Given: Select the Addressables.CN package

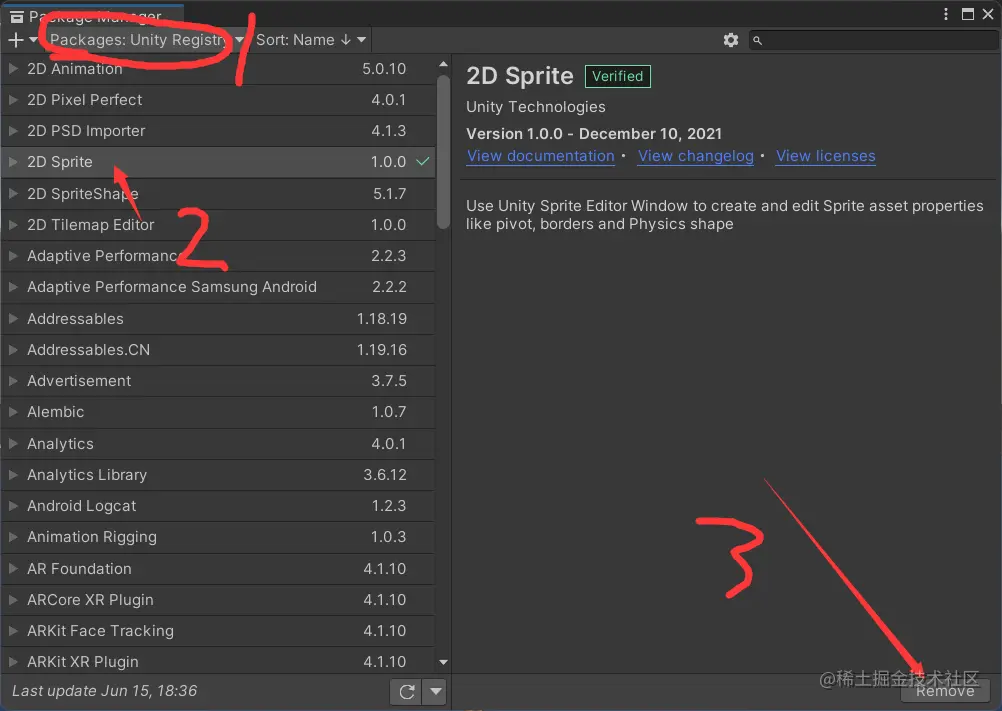Looking at the screenshot, I should [218, 350].
